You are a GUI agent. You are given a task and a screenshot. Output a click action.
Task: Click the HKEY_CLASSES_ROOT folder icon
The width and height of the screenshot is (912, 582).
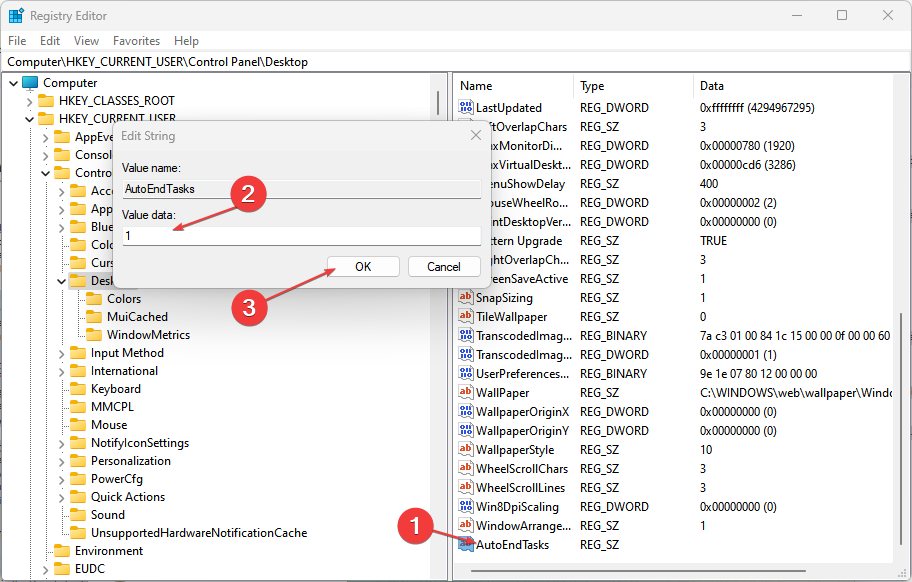(46, 101)
